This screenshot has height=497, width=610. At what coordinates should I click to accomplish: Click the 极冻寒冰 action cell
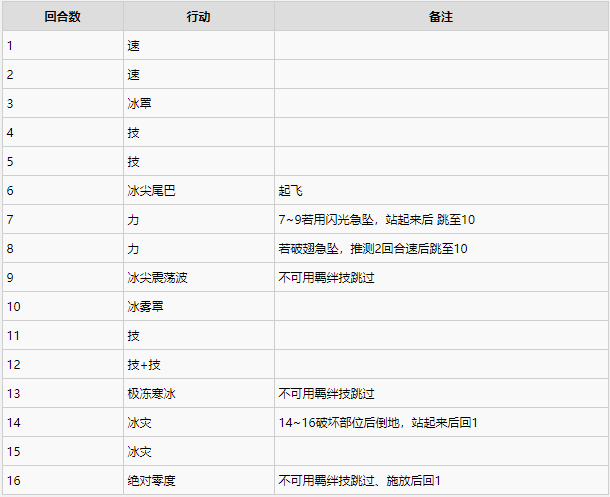[x=198, y=394]
